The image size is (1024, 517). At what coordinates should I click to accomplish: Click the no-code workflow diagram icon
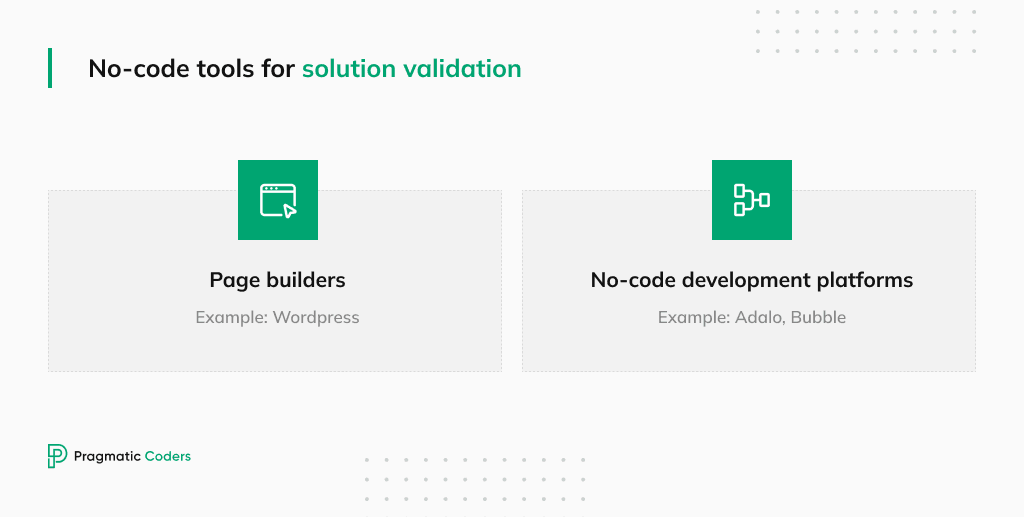[x=752, y=200]
